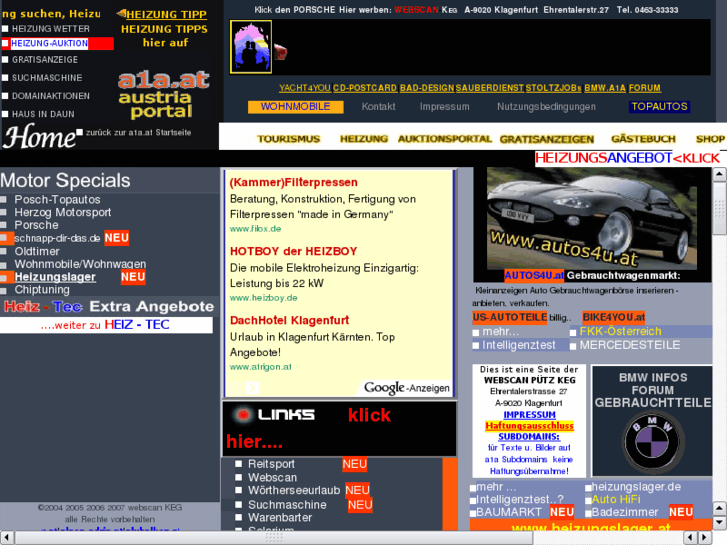Open the Haftungsausschluss link
The width and height of the screenshot is (727, 545).
(529, 426)
